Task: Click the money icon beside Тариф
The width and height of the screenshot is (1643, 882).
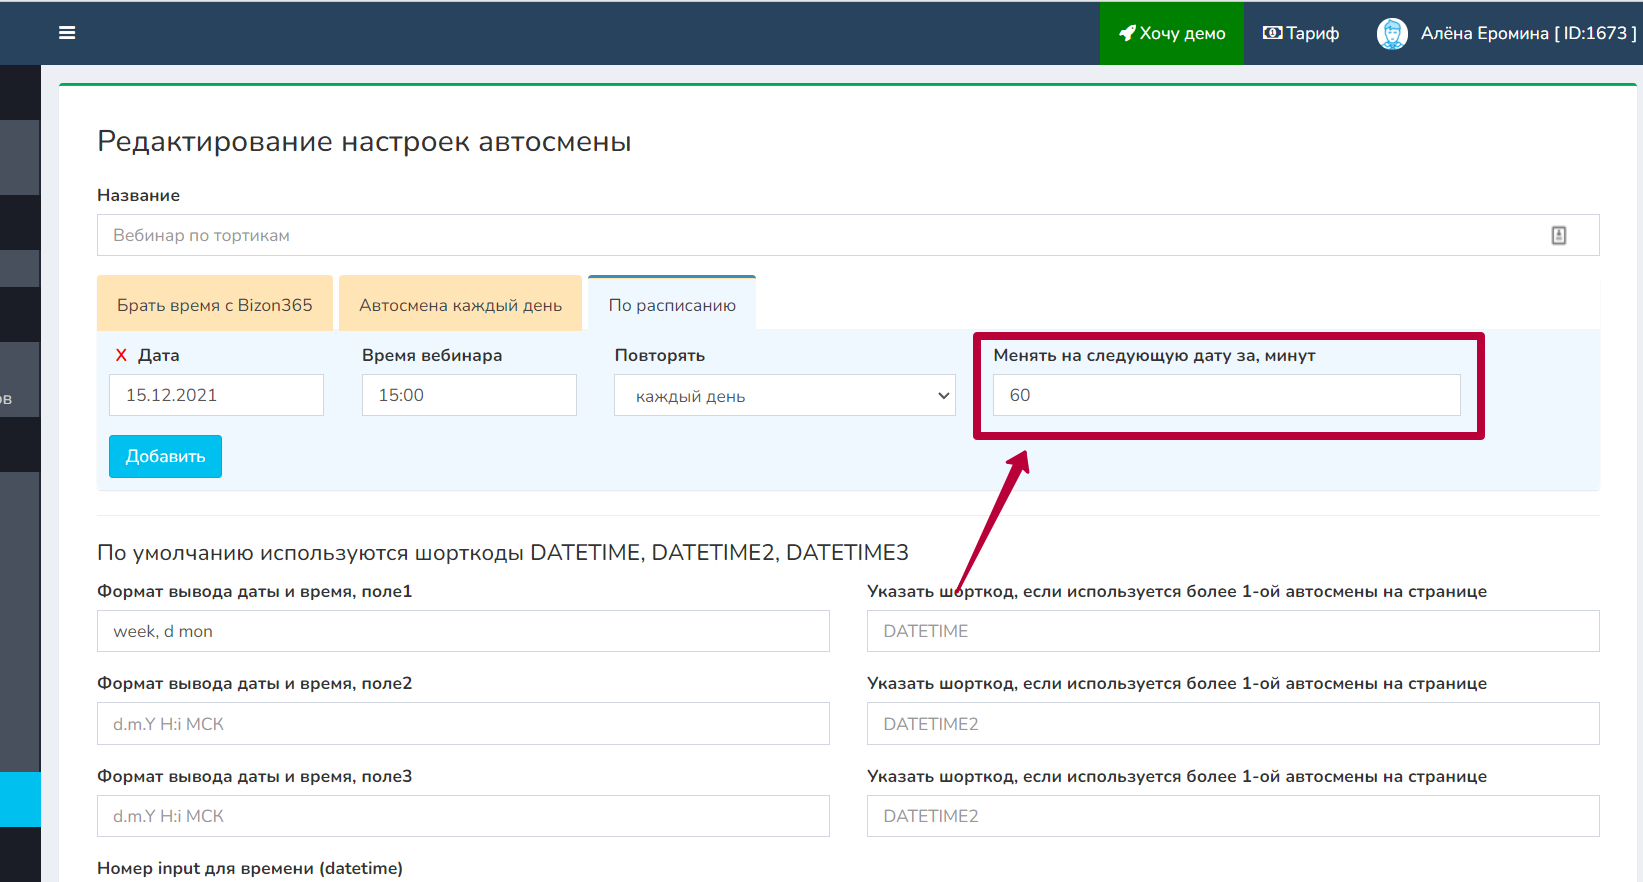Action: click(x=1272, y=33)
